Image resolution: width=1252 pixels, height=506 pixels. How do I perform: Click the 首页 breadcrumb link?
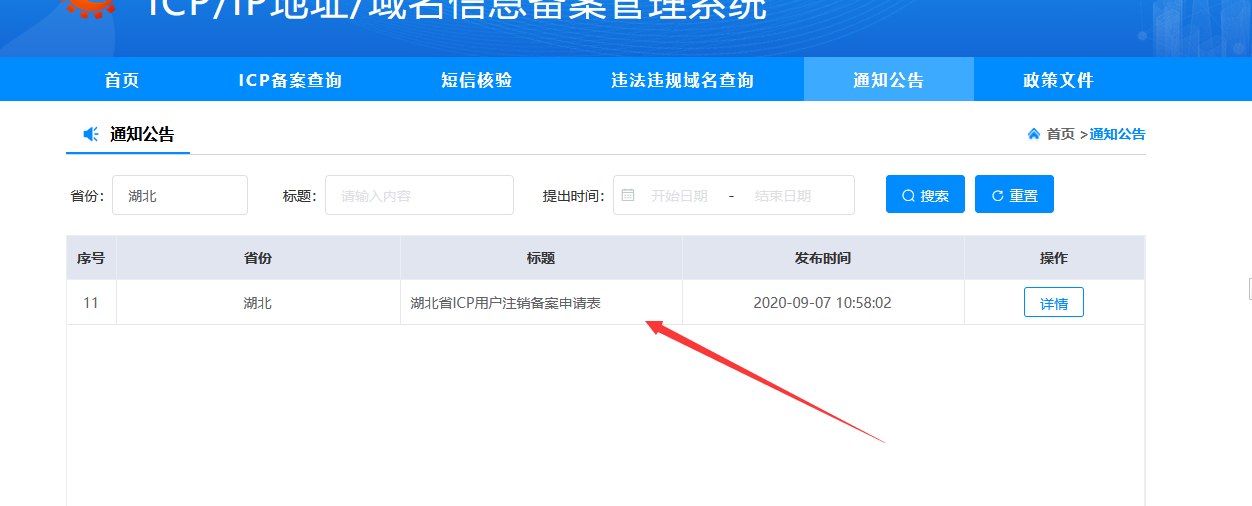[1060, 134]
